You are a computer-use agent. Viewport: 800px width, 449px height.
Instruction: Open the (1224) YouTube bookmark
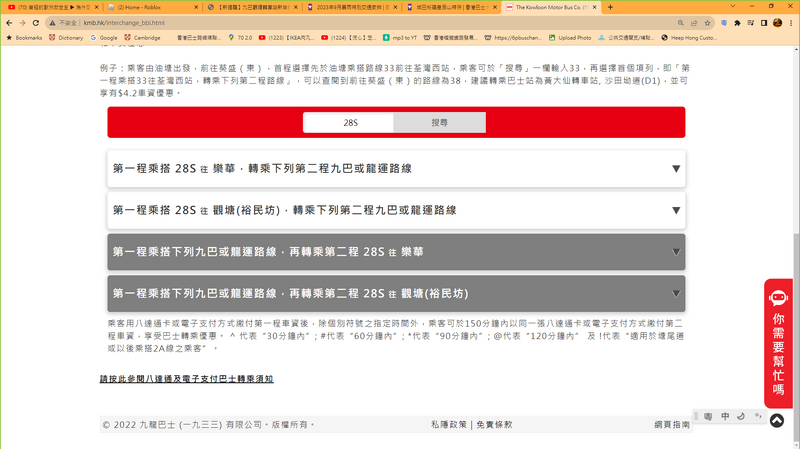coord(349,38)
